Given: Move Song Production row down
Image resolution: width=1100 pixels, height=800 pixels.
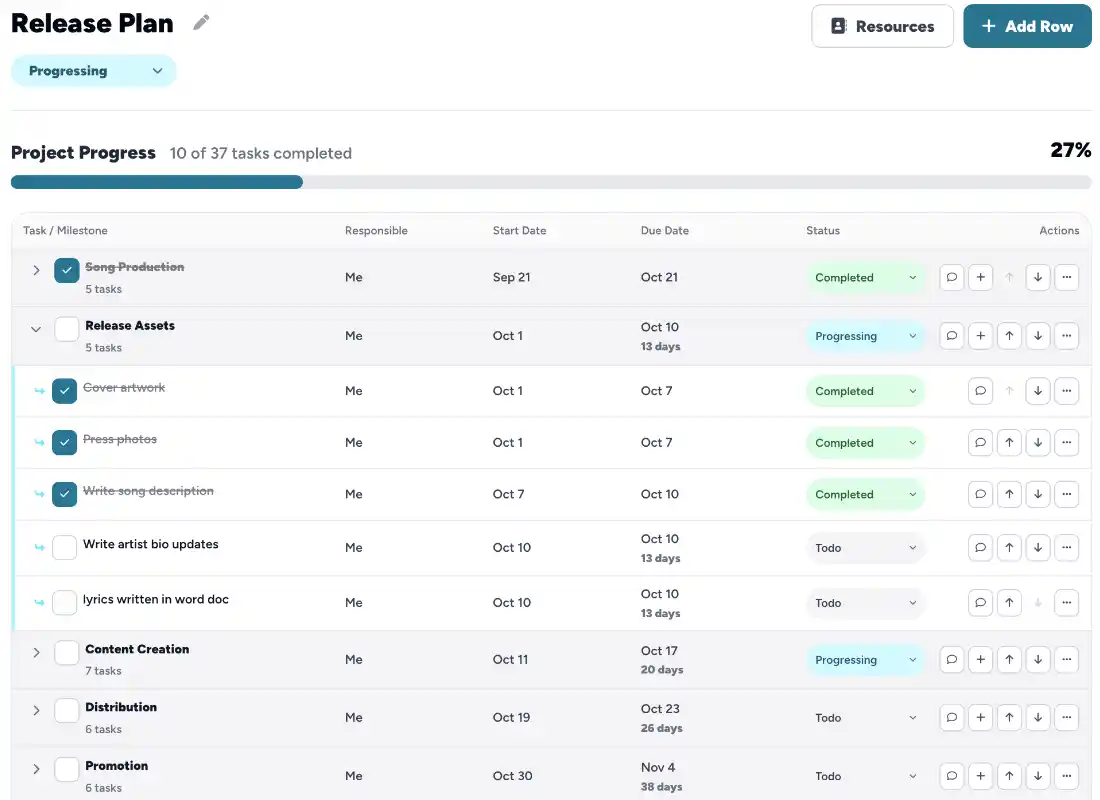Looking at the screenshot, I should point(1038,277).
